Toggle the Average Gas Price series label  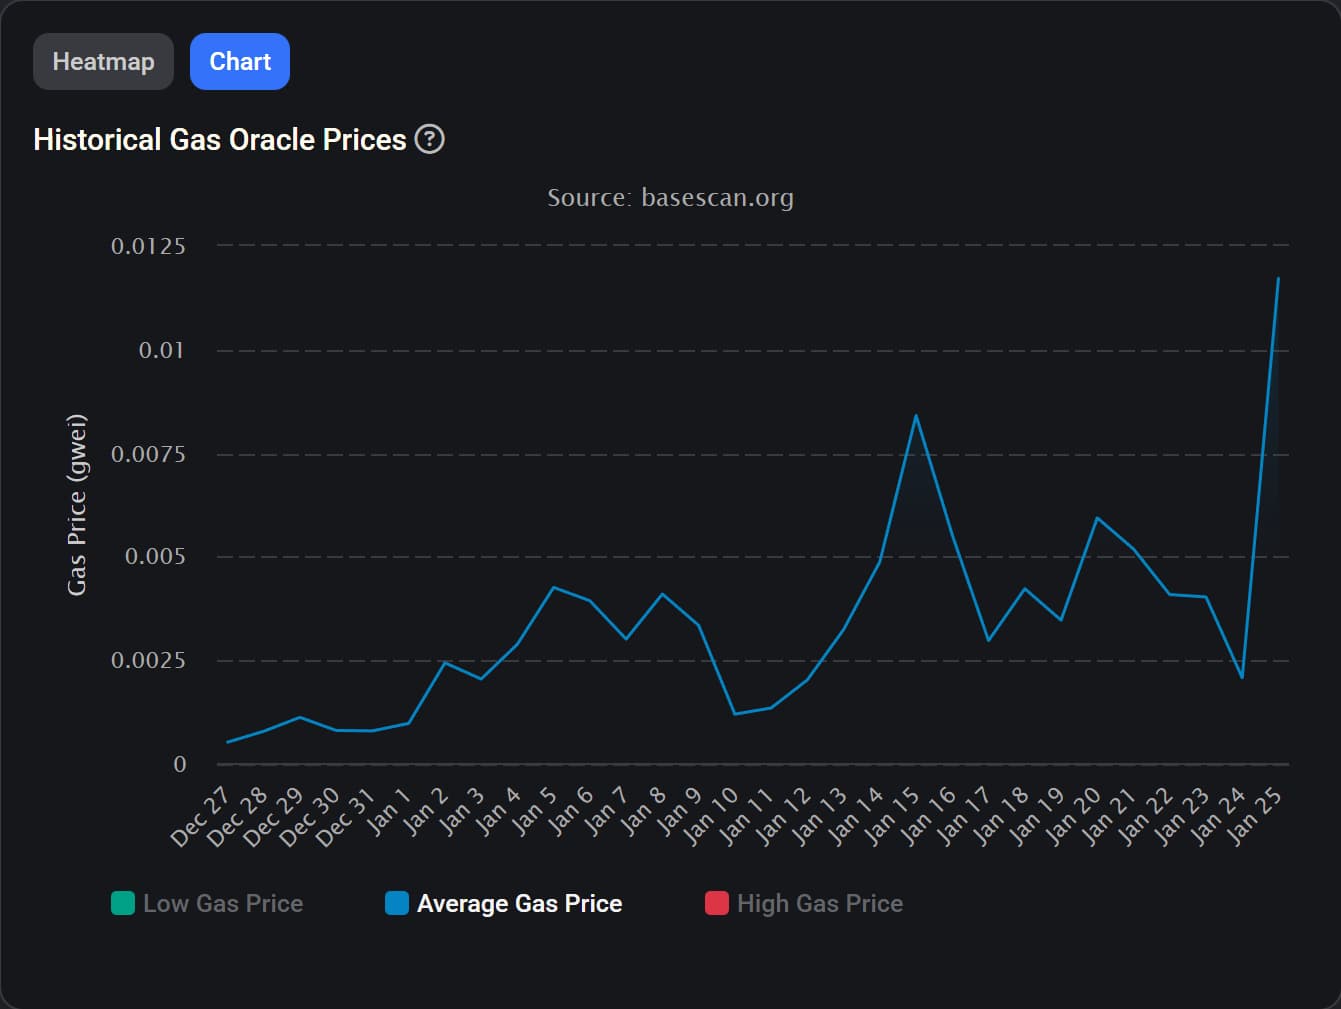click(x=519, y=903)
